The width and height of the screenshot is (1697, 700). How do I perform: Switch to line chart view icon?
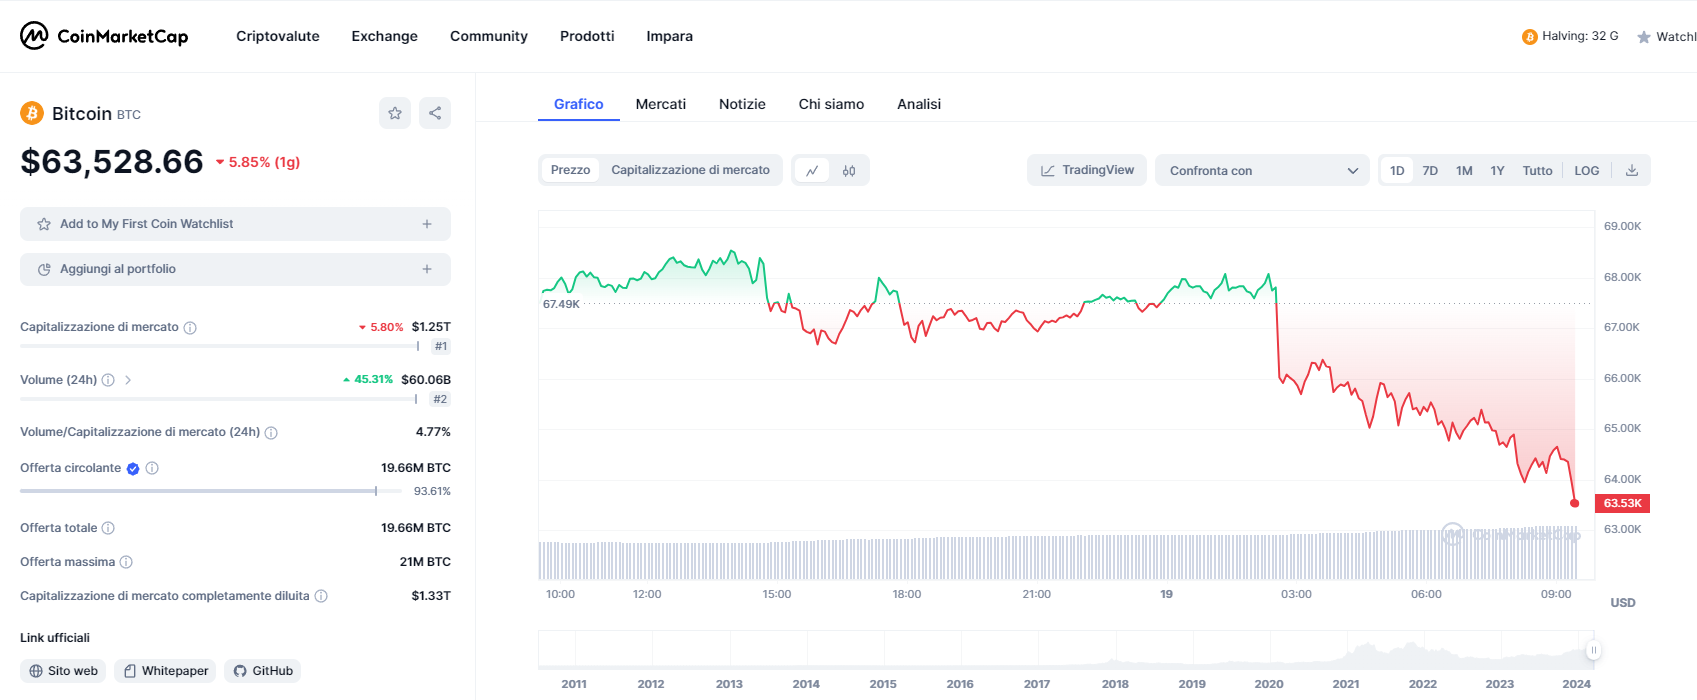pyautogui.click(x=812, y=171)
